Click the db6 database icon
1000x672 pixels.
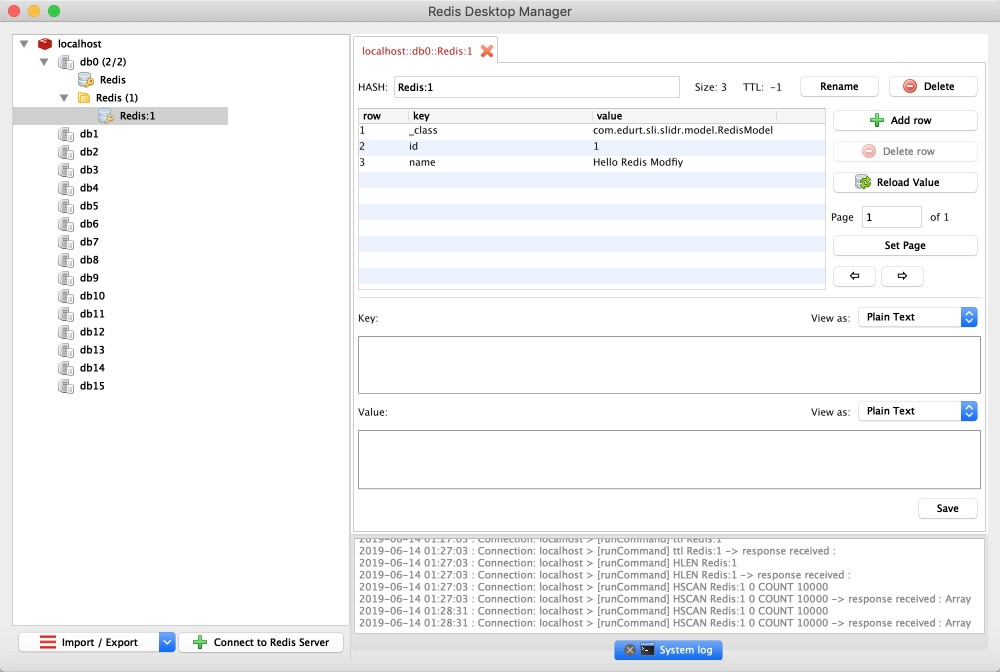[66, 224]
